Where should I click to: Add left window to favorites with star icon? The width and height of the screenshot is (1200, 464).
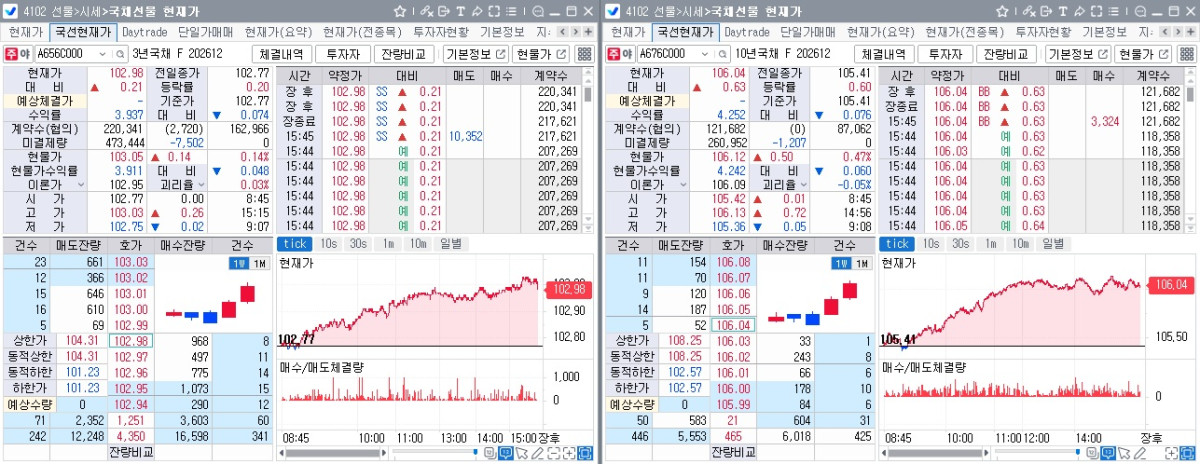(x=400, y=11)
